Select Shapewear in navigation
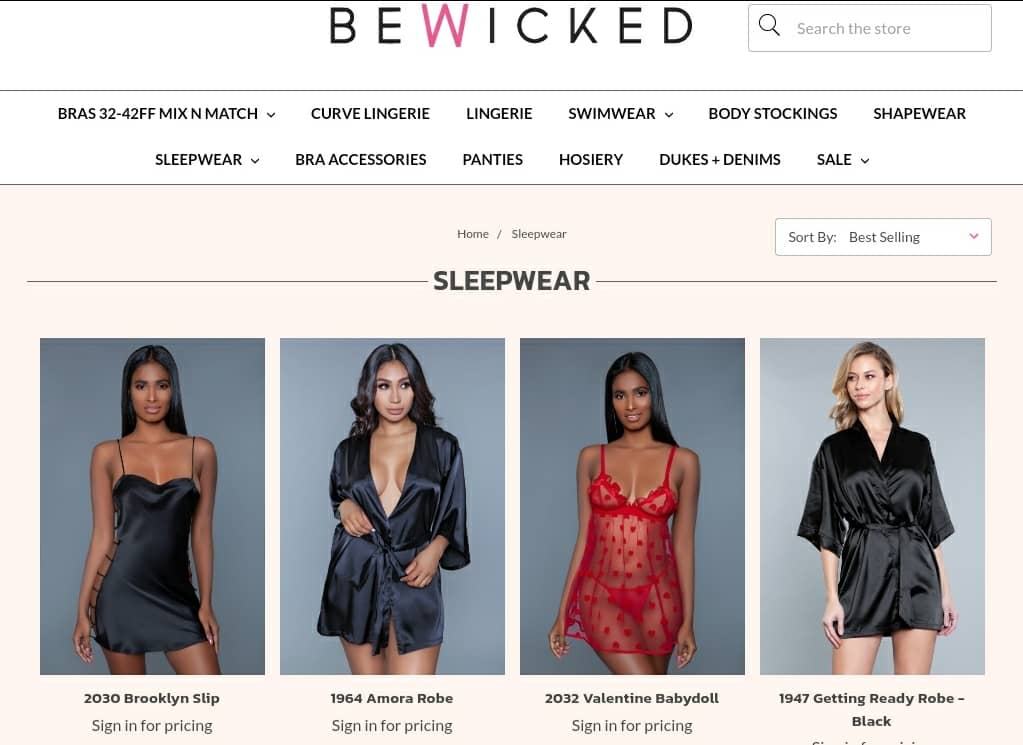 click(x=919, y=114)
